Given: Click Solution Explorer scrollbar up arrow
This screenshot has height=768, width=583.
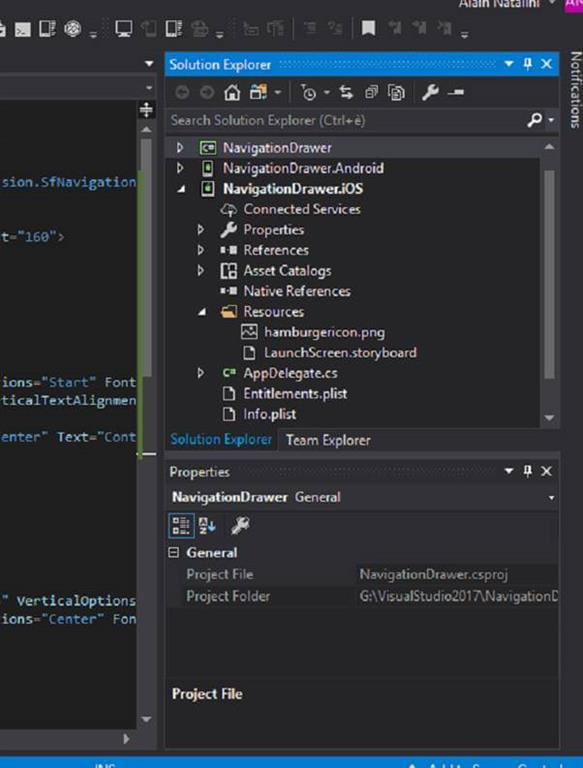Looking at the screenshot, I should tap(549, 147).
